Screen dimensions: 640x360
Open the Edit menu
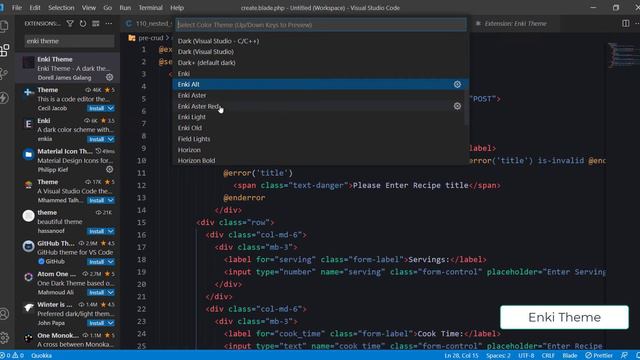(35, 8)
